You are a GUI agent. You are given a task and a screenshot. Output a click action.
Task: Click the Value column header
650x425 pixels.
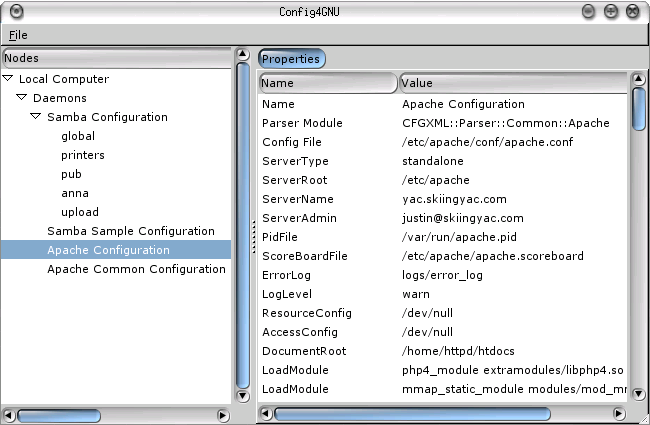coord(512,83)
